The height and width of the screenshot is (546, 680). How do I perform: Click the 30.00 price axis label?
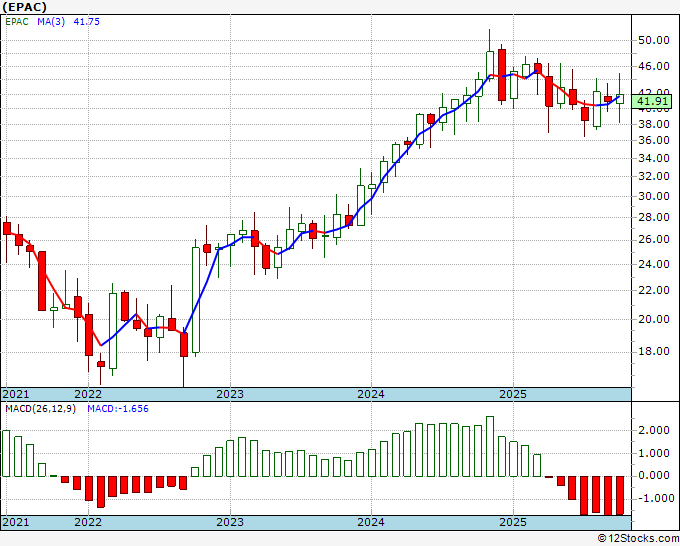point(654,196)
